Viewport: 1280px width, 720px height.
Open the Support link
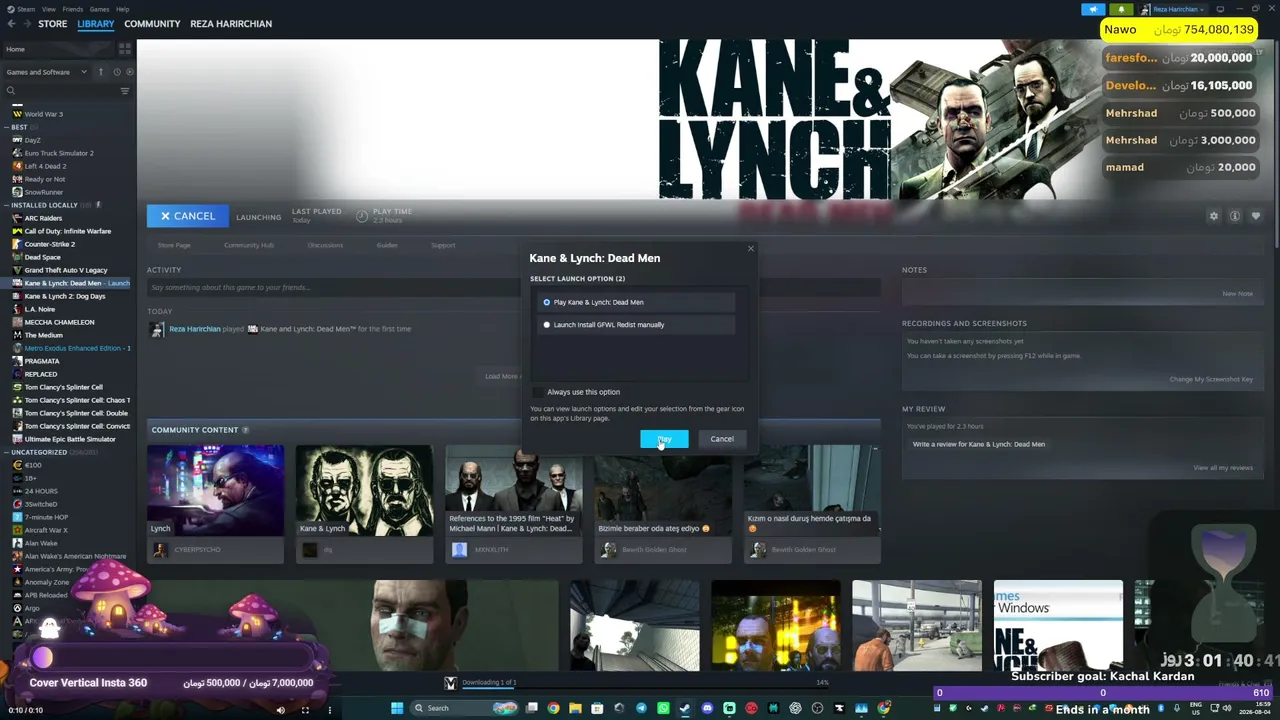pyautogui.click(x=443, y=245)
